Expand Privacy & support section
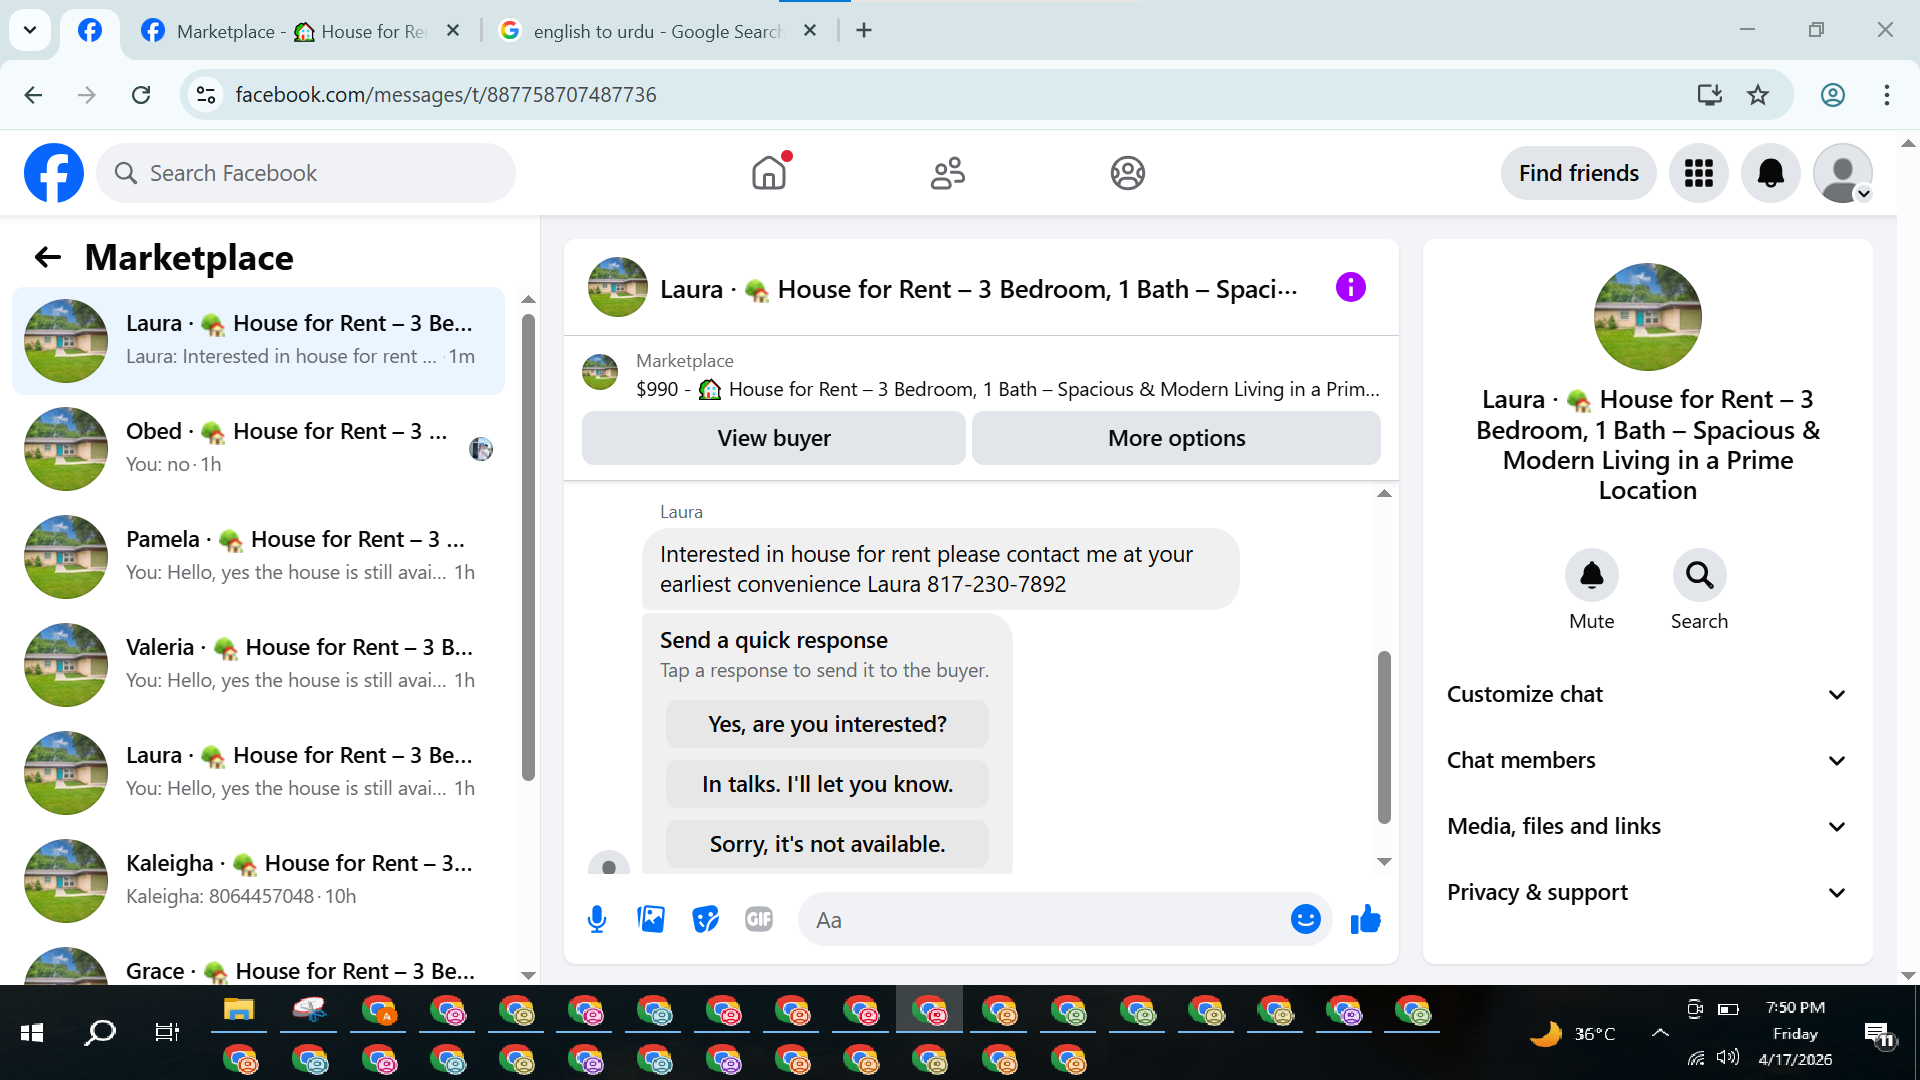This screenshot has width=1920, height=1080. coord(1646,892)
